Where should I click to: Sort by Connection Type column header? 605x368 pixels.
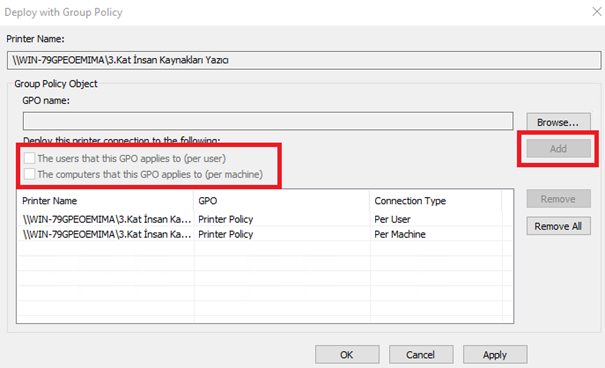tap(436, 201)
